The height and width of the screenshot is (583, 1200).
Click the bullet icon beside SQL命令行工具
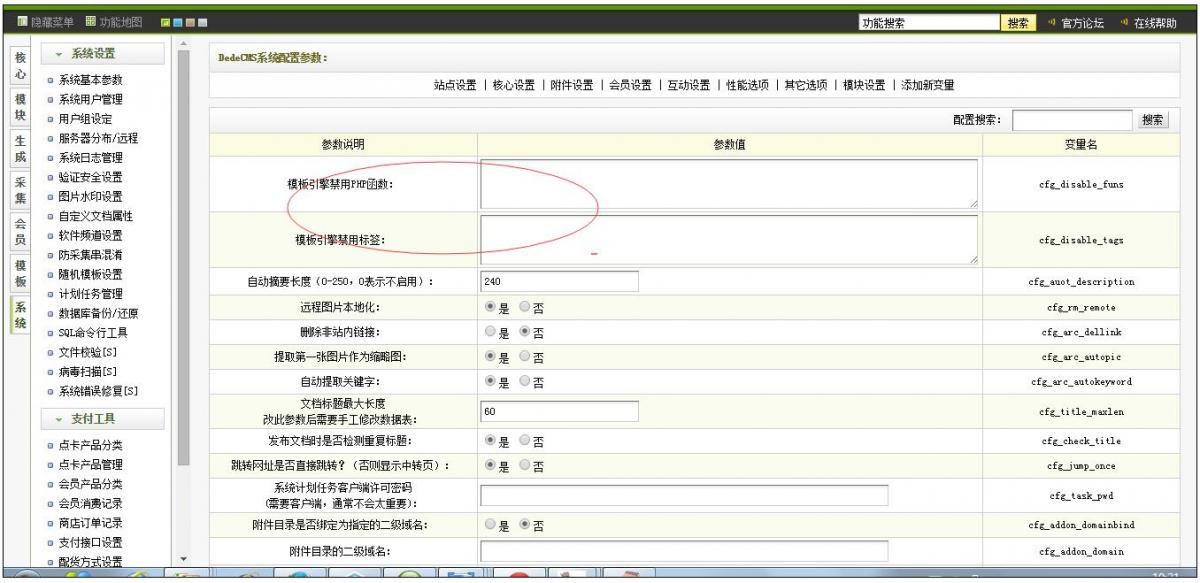point(49,332)
